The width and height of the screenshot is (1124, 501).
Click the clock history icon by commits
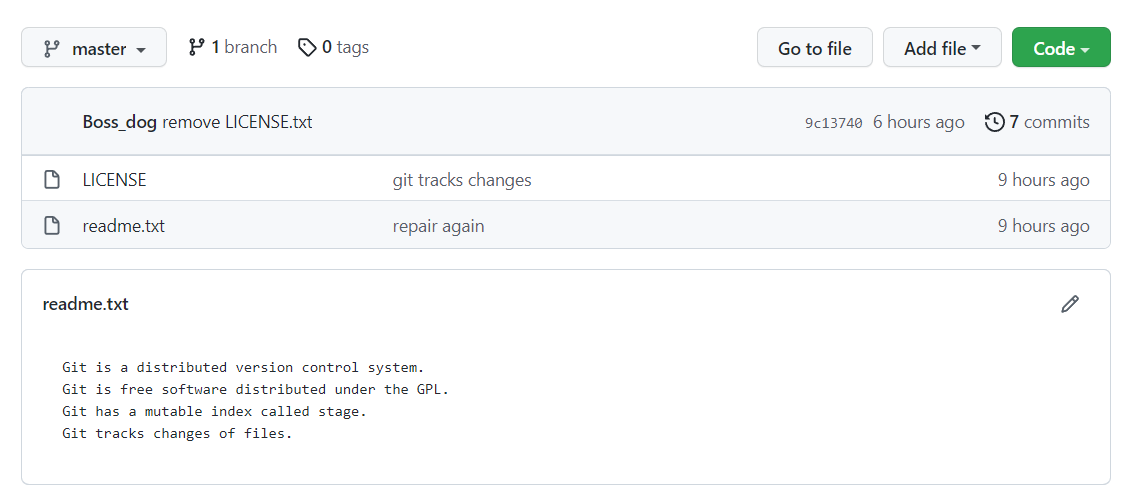pyautogui.click(x=994, y=122)
